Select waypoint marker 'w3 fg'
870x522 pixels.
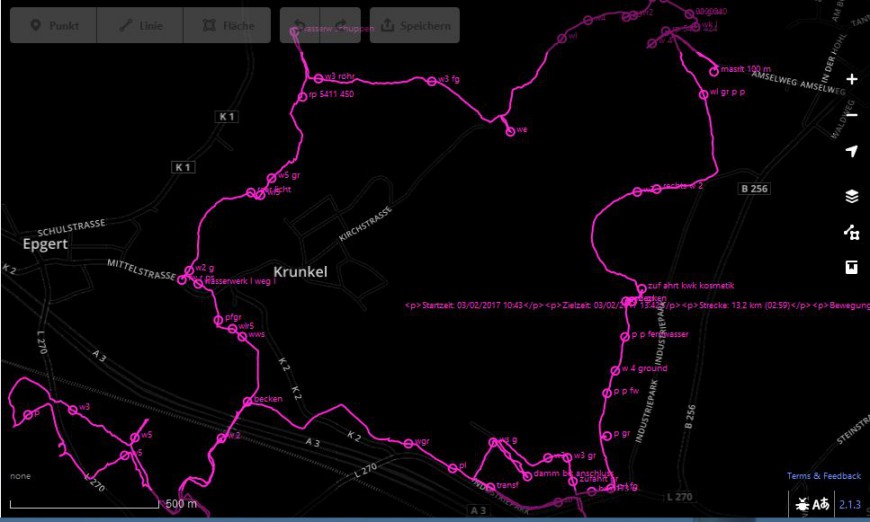coord(432,81)
